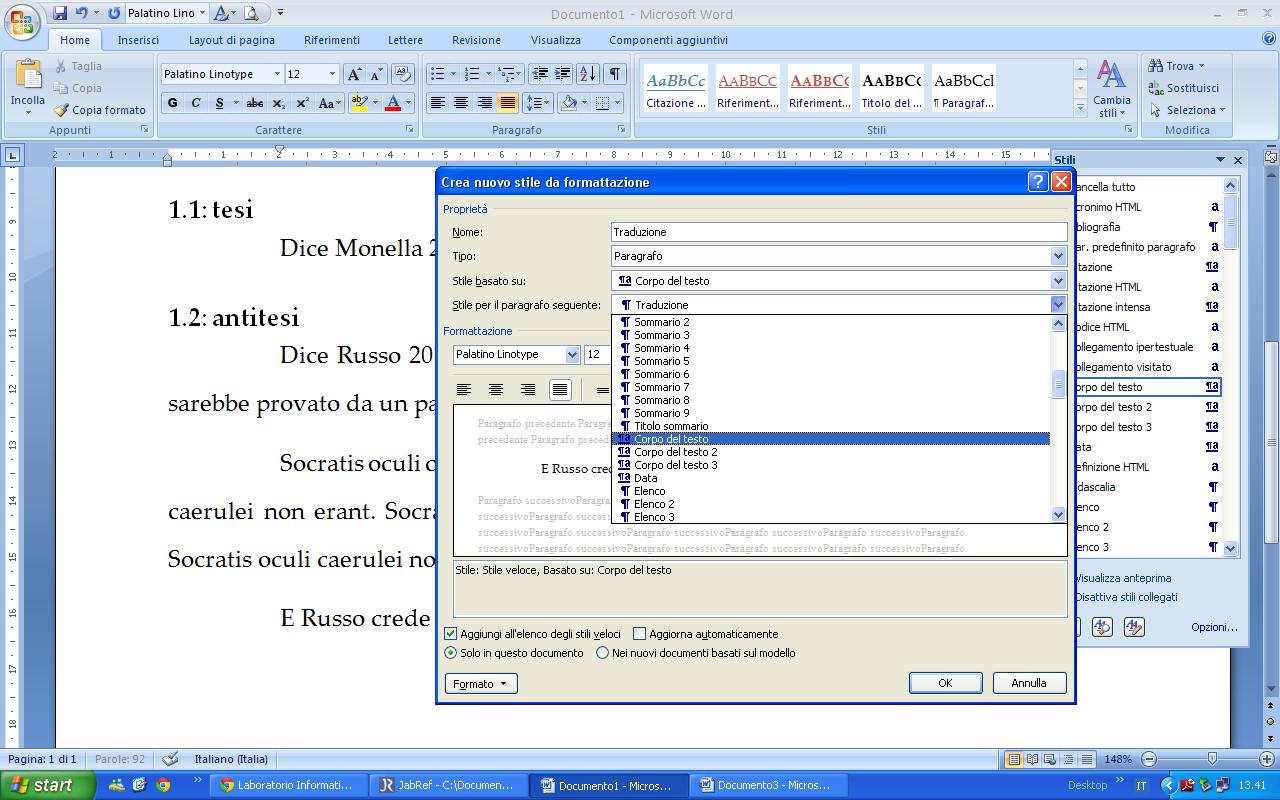Screen dimensions: 1280x800
Task: Open the Tipo dropdown
Action: 1058,256
